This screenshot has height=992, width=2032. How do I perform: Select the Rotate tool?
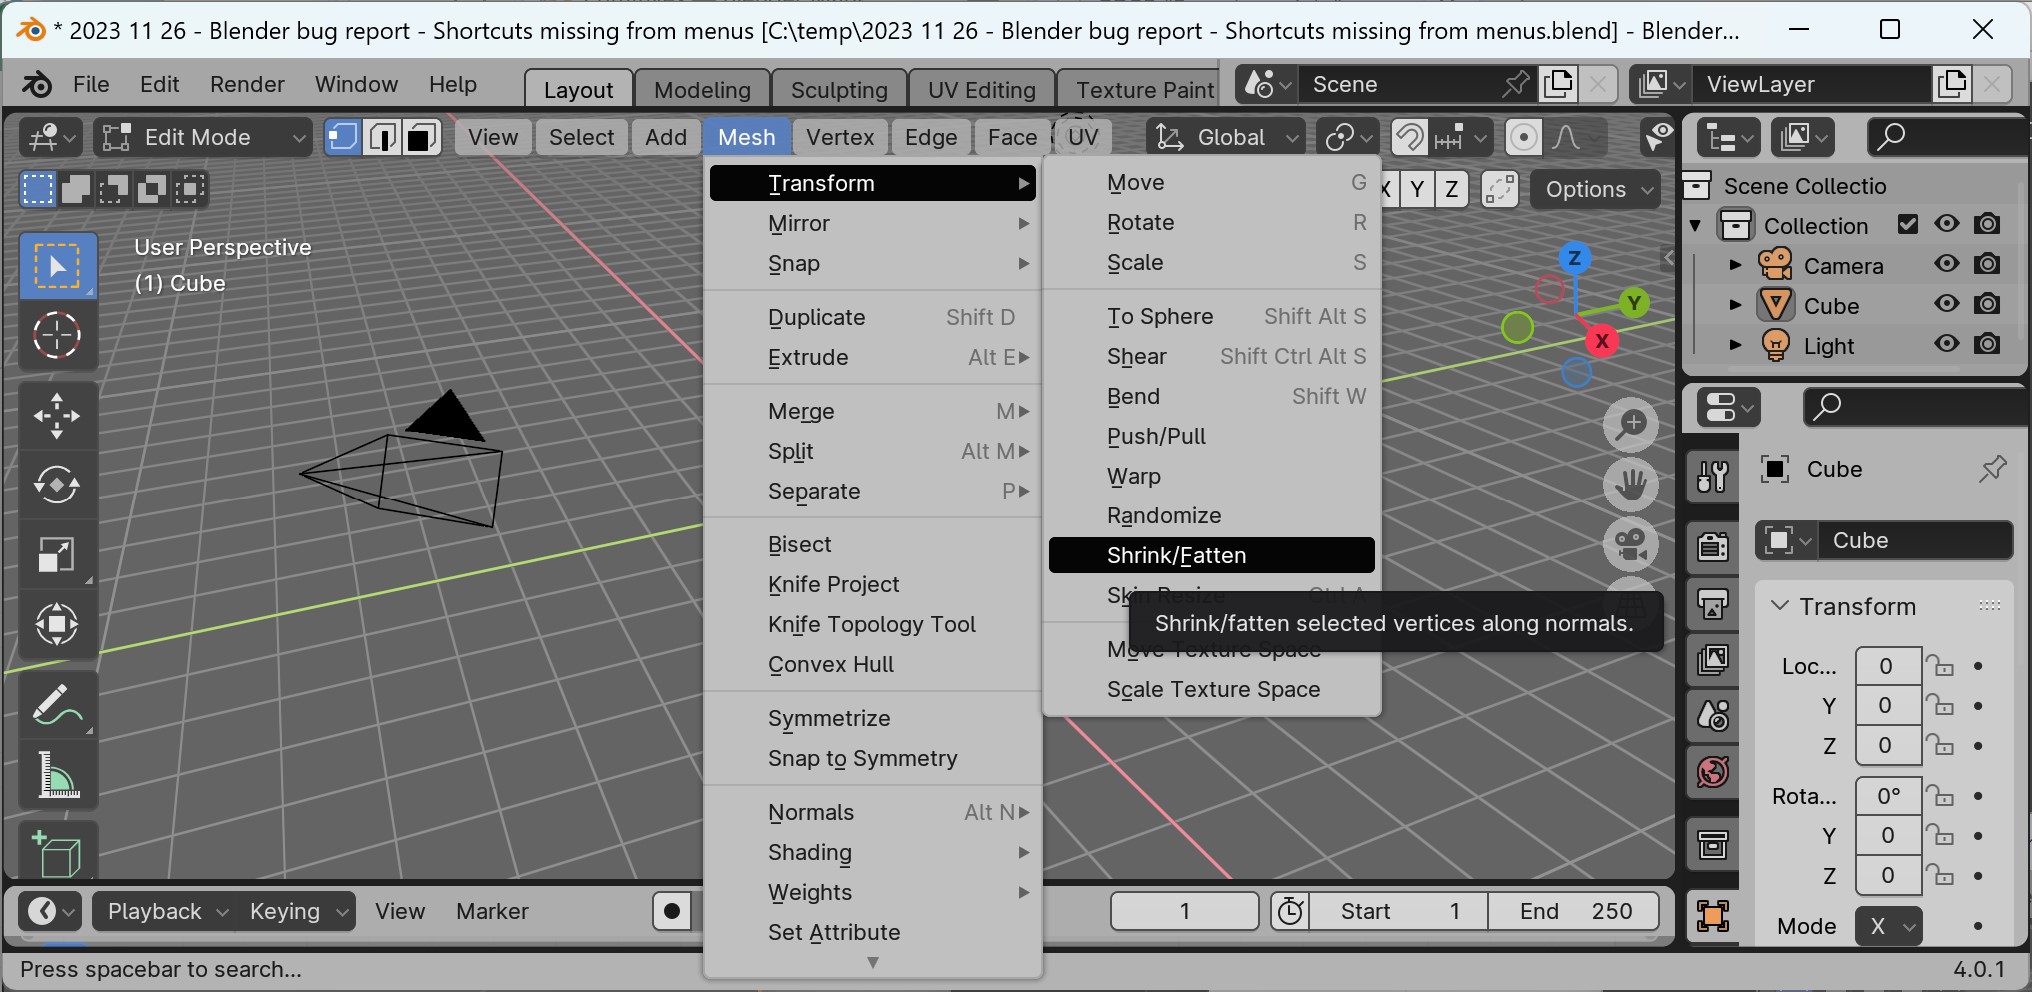click(x=58, y=485)
